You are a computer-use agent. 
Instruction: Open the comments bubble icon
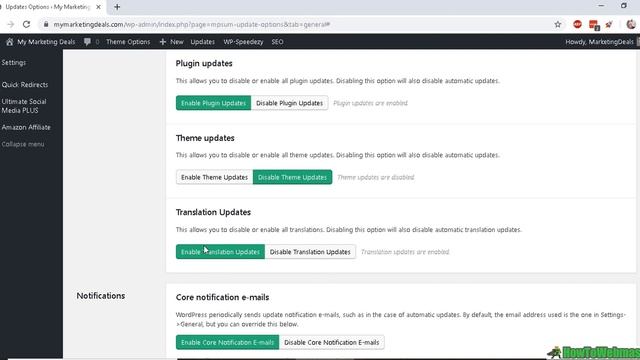[x=87, y=42]
